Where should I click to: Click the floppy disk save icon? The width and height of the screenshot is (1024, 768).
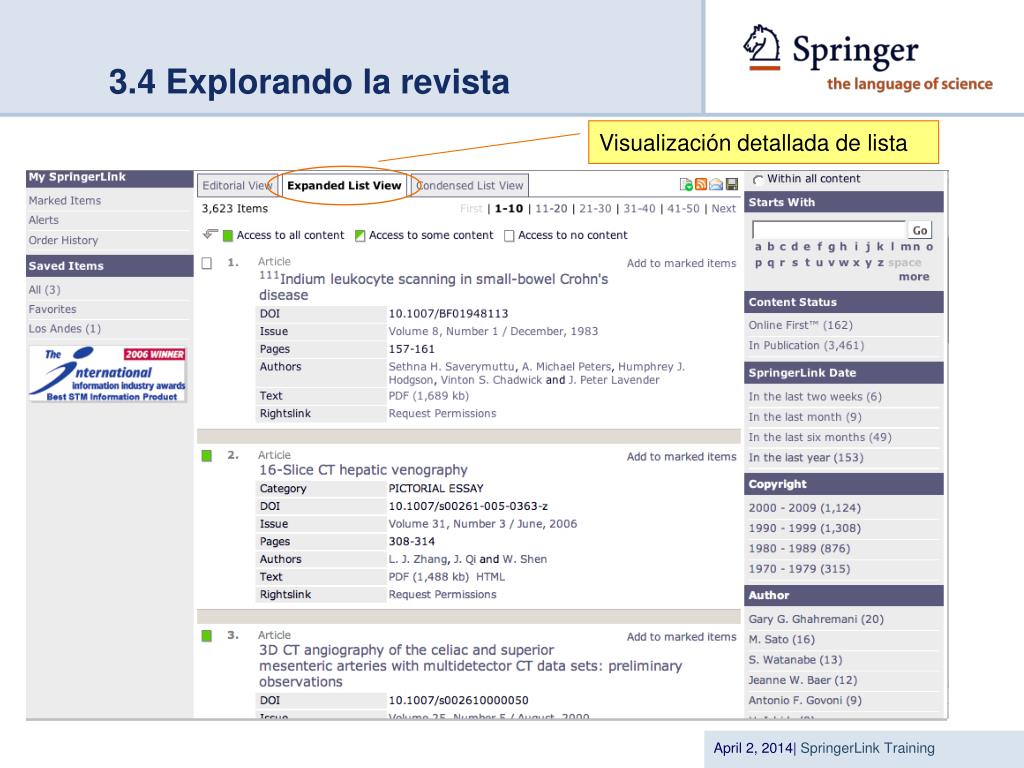click(x=731, y=185)
